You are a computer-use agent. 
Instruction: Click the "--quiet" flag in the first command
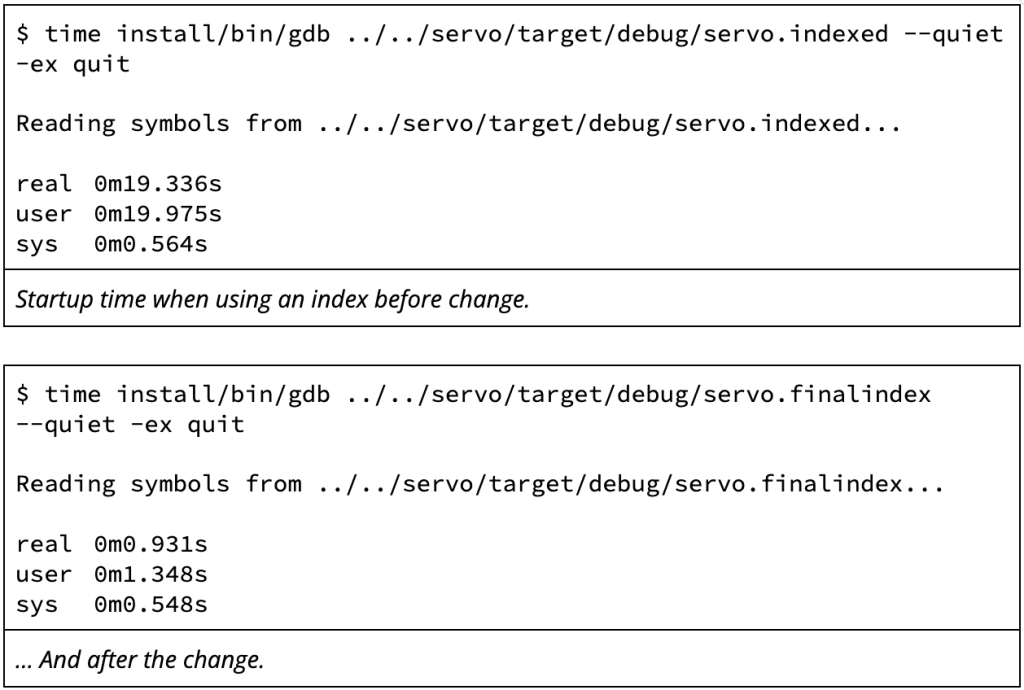[953, 34]
